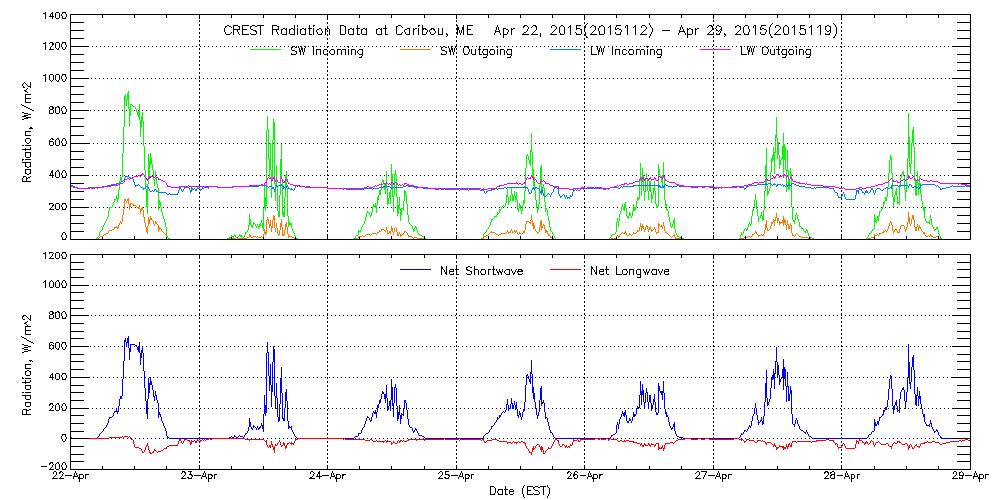Image resolution: width=1000 pixels, height=500 pixels.
Task: Click the 29-Apr date tick label
Action: 968,477
